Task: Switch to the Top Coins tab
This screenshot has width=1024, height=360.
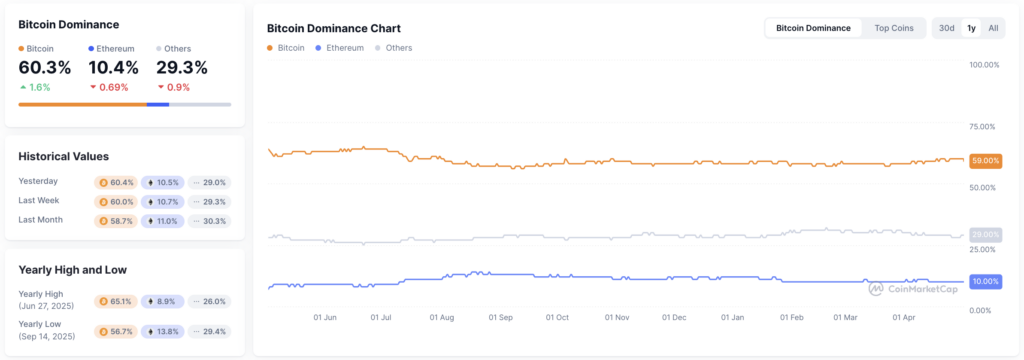Action: (893, 28)
